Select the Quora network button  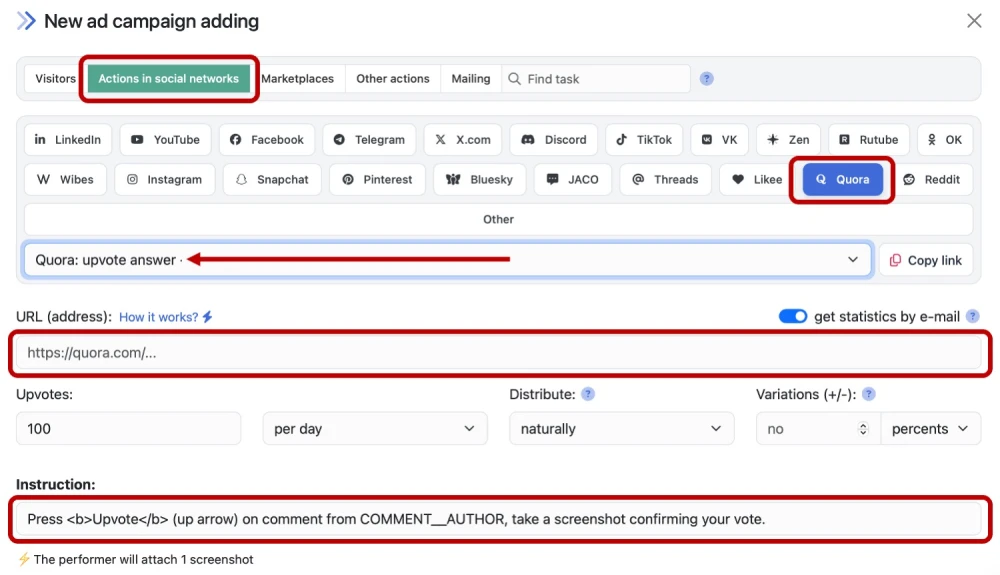pyautogui.click(x=842, y=180)
